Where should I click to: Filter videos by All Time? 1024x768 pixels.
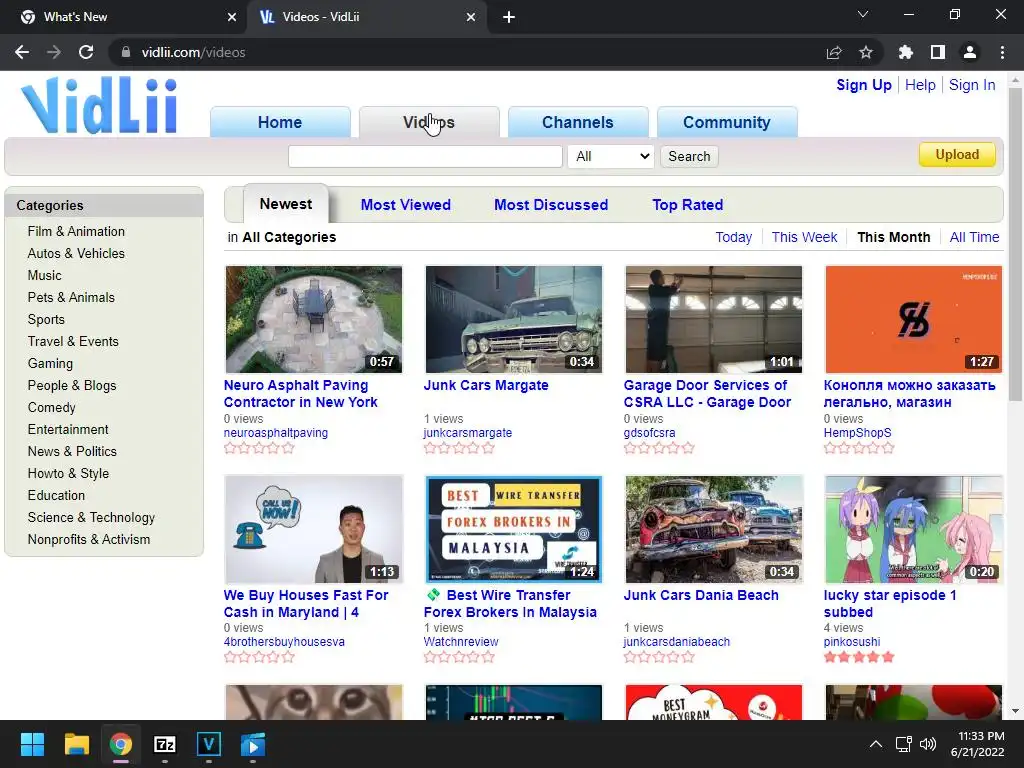click(974, 237)
